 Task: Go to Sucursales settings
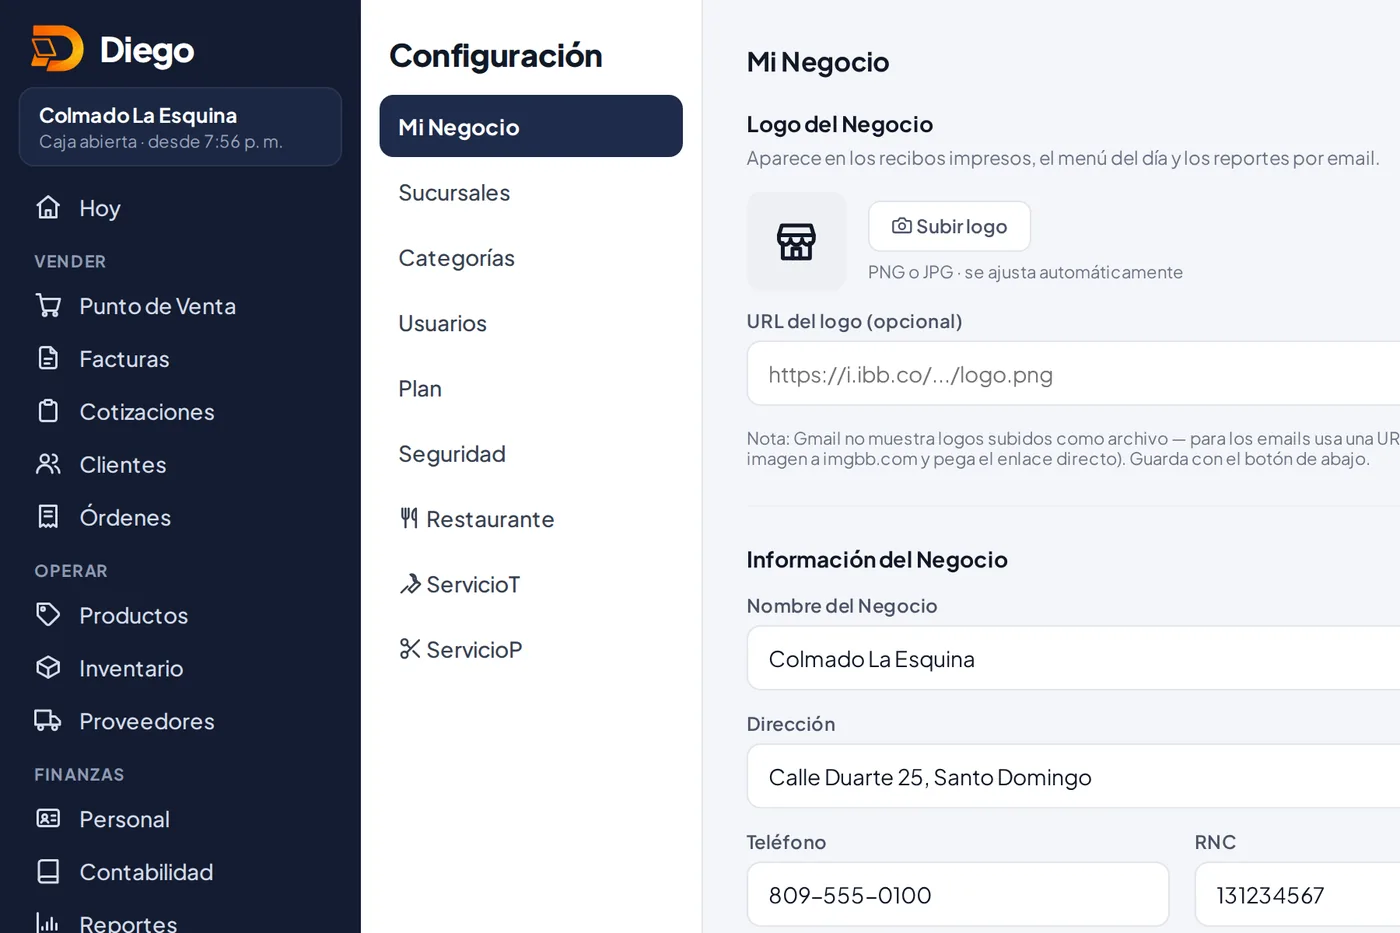point(531,192)
